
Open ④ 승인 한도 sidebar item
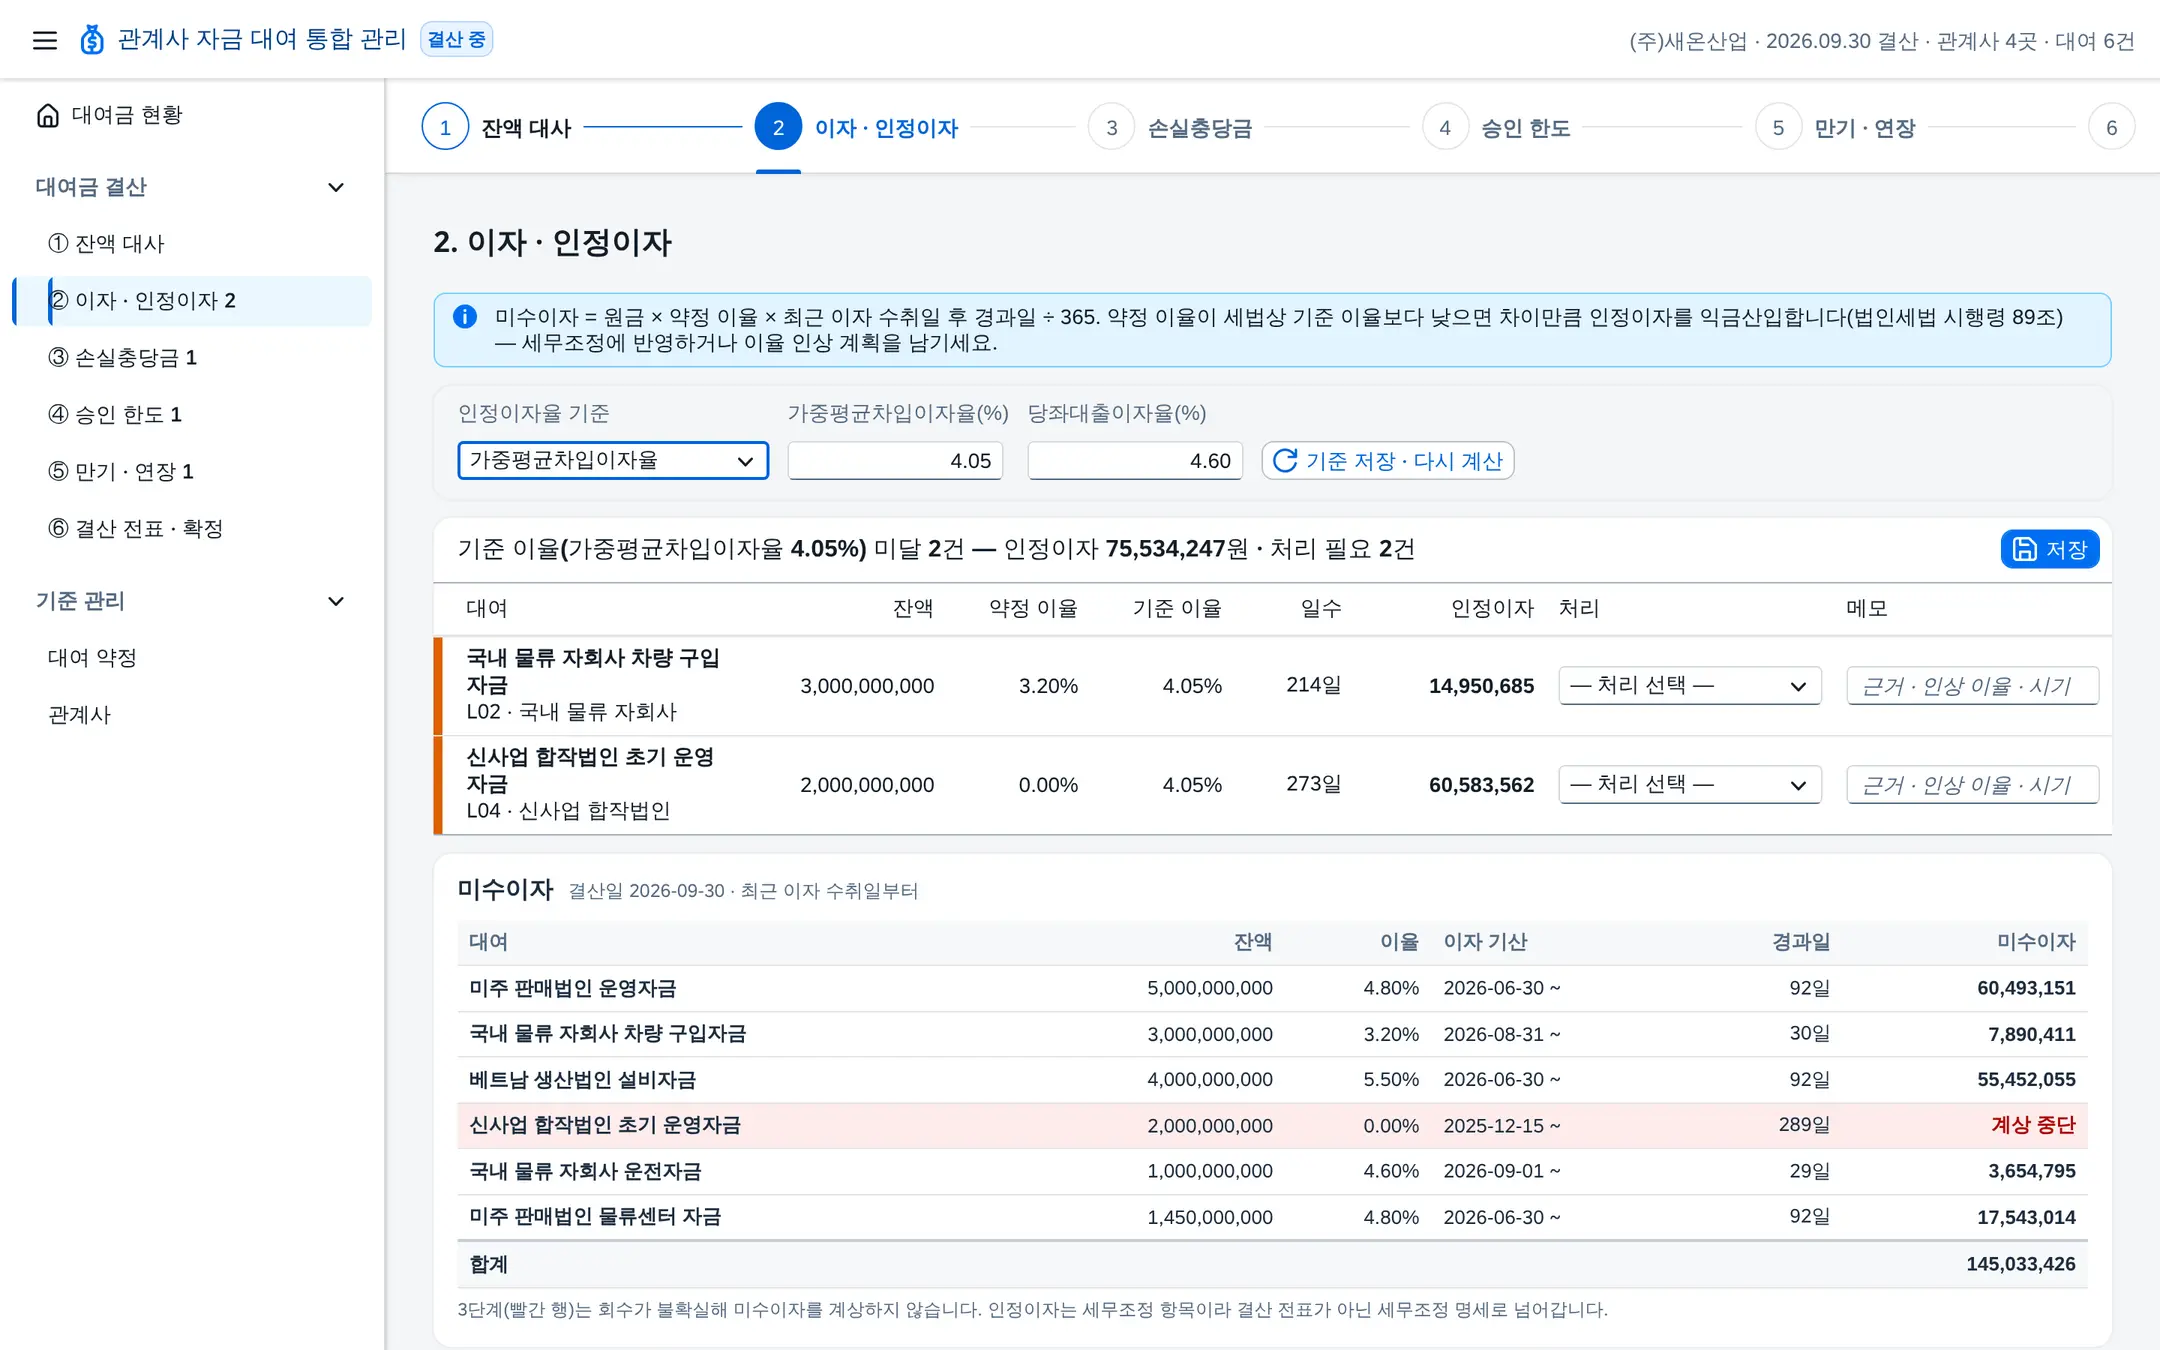(x=192, y=415)
